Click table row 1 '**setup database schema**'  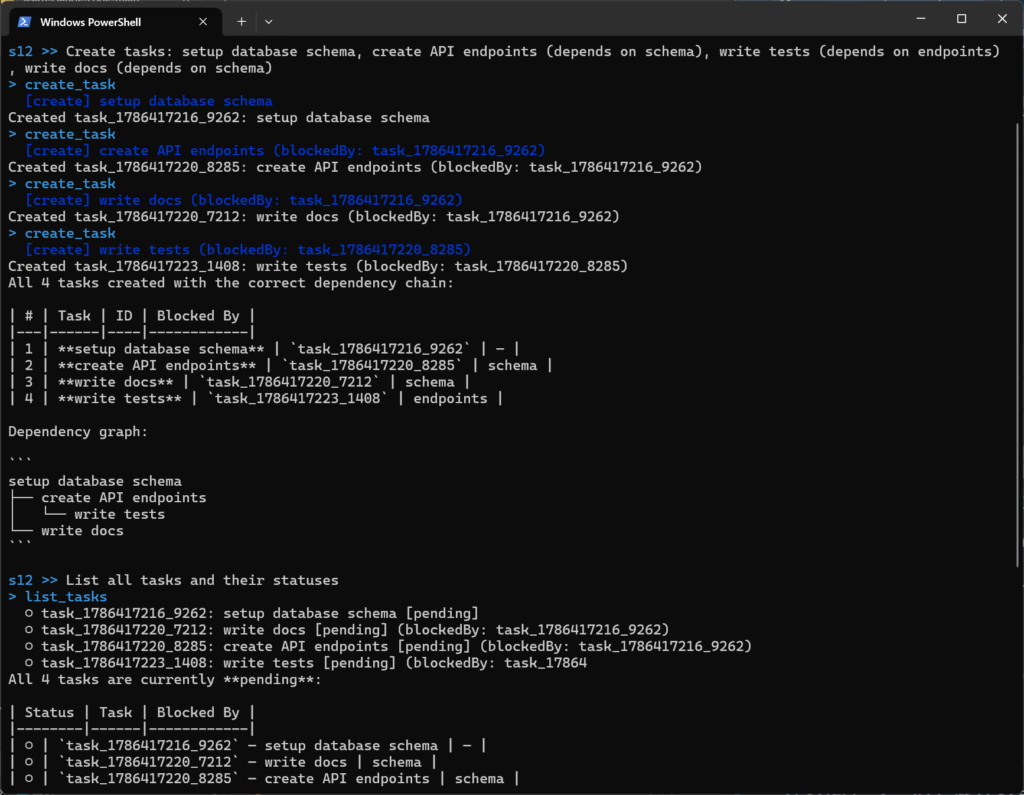click(x=264, y=349)
